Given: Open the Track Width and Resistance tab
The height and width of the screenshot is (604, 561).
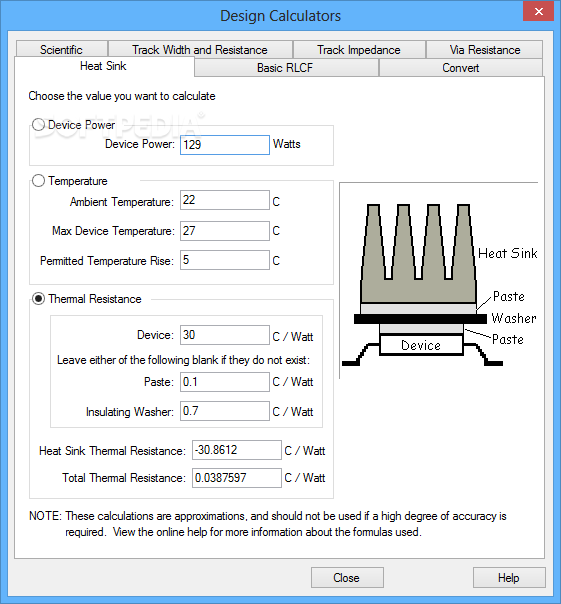Looking at the screenshot, I should pos(200,50).
